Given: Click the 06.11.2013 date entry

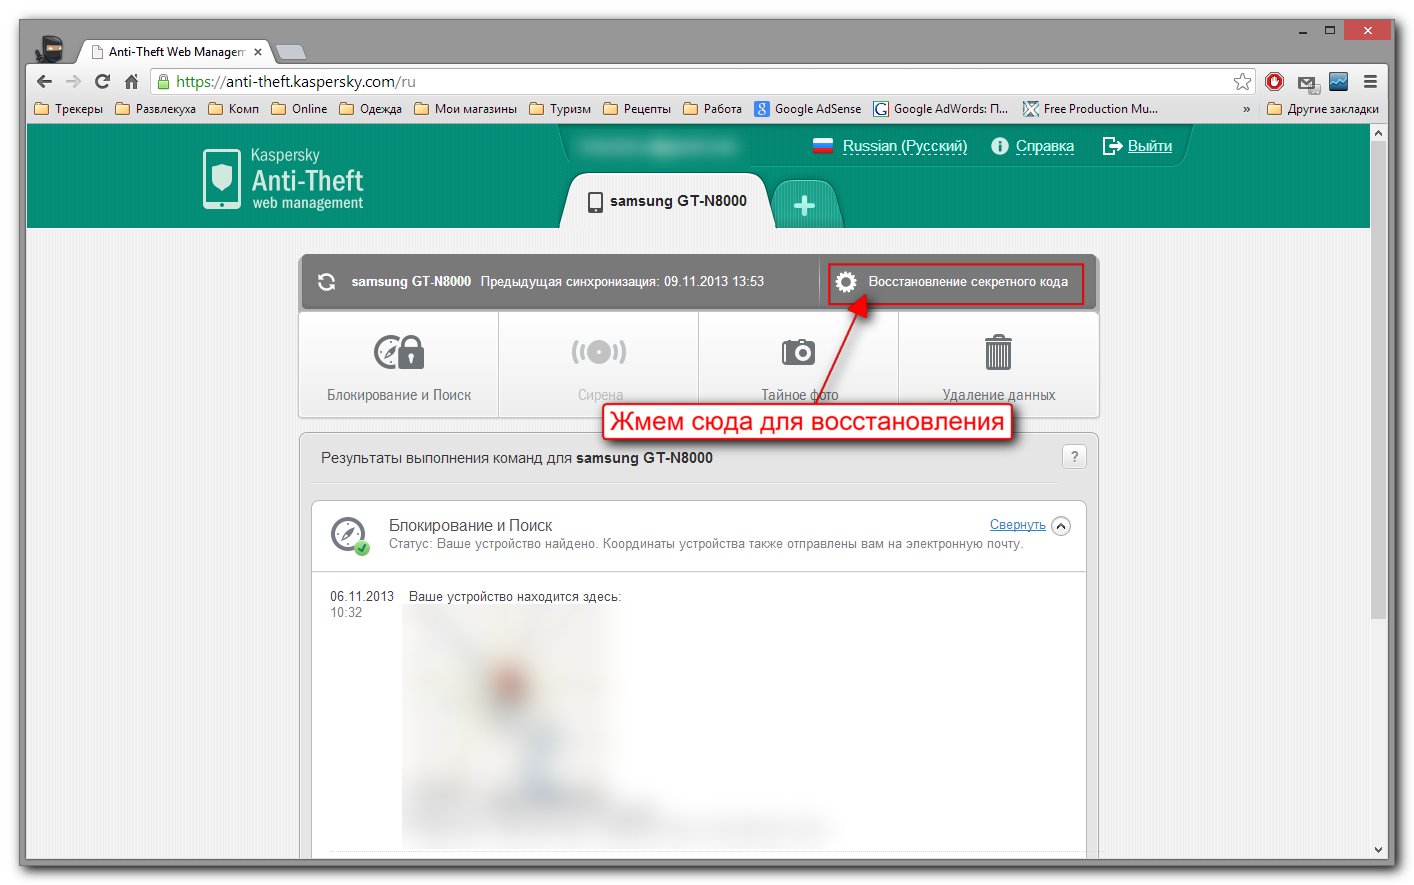Looking at the screenshot, I should pos(362,597).
